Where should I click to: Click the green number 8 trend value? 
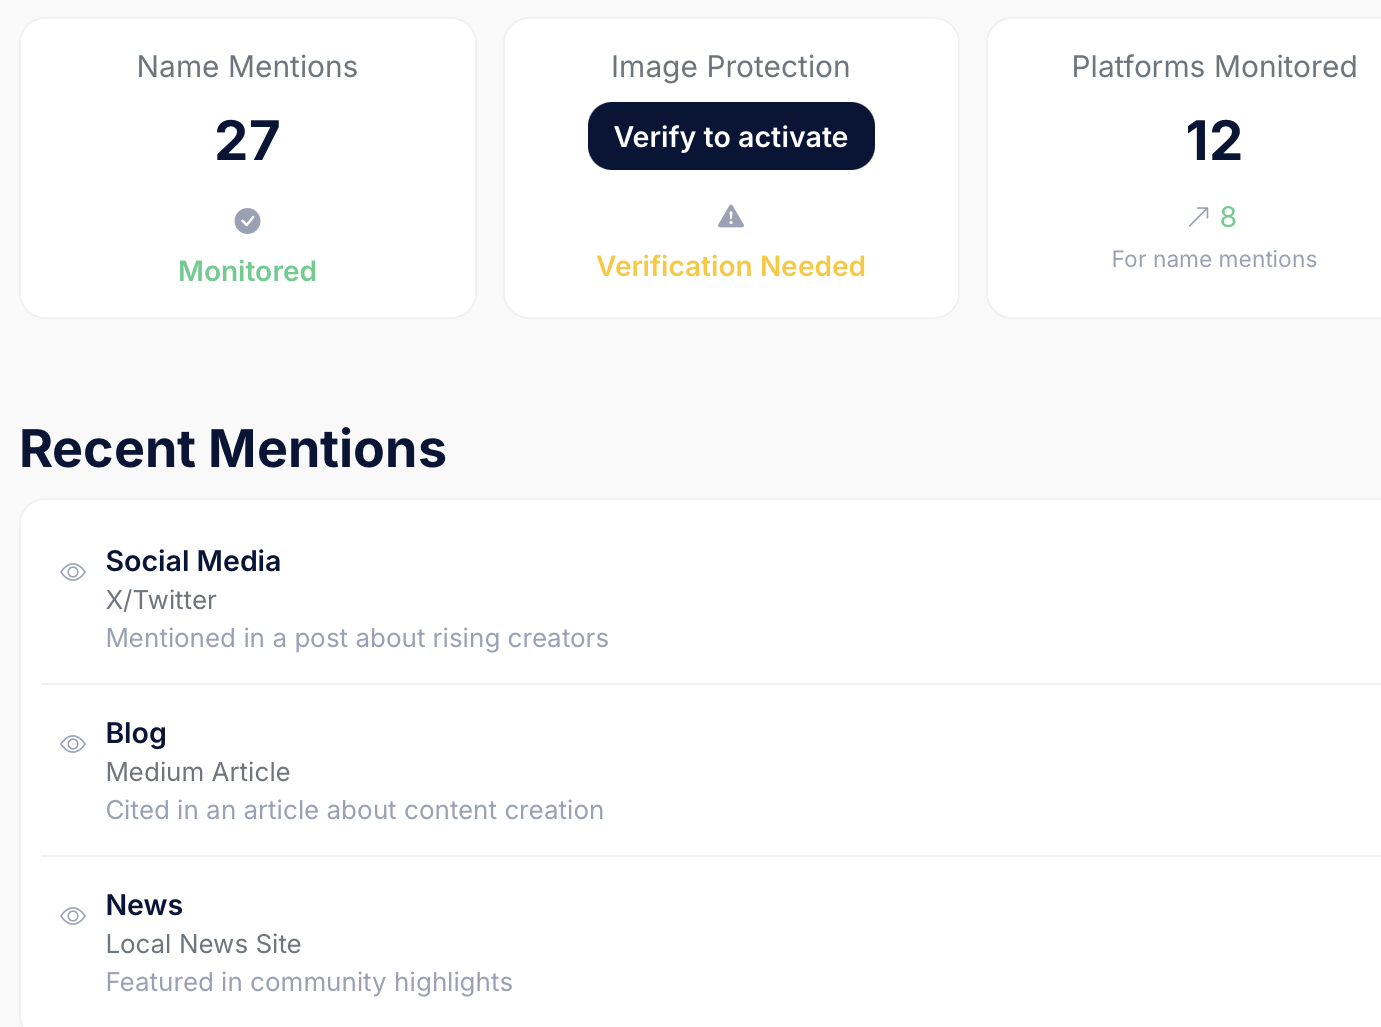click(1228, 217)
